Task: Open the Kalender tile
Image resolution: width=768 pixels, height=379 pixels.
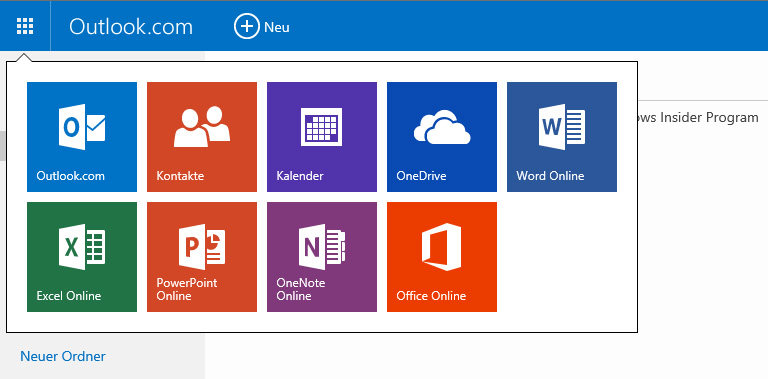Action: (x=322, y=137)
